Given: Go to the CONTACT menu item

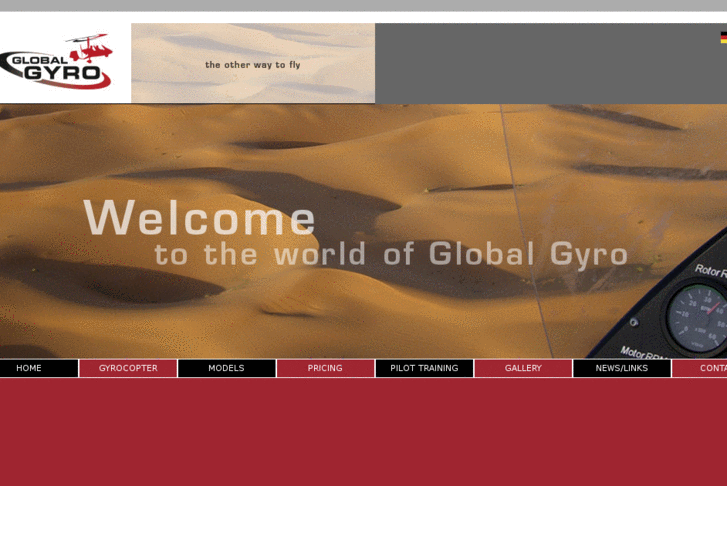Looking at the screenshot, I should pos(700,368).
